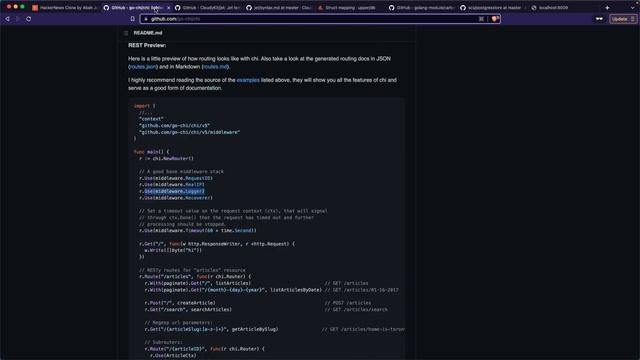The height and width of the screenshot is (360, 640).
Task: Click the r.Post createArticle line
Action: (x=180, y=303)
